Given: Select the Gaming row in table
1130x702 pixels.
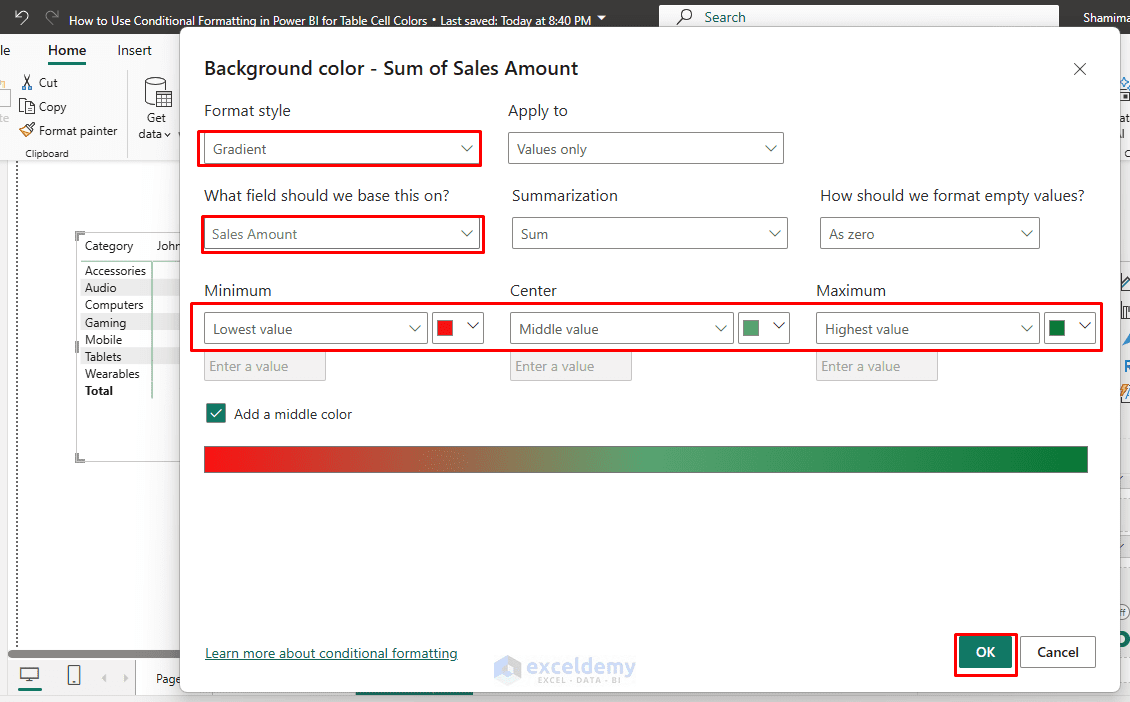Looking at the screenshot, I should pos(105,322).
